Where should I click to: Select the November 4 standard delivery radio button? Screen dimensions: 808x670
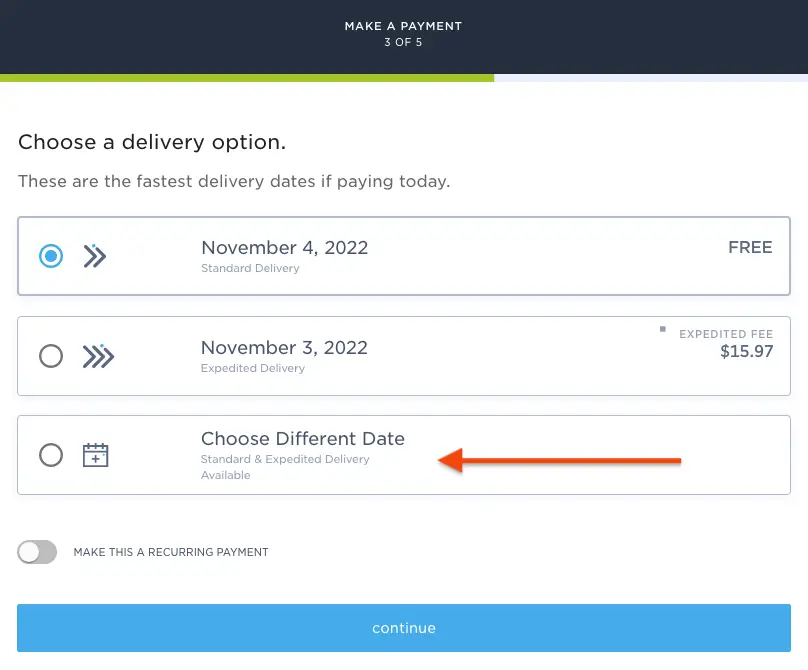coord(51,256)
